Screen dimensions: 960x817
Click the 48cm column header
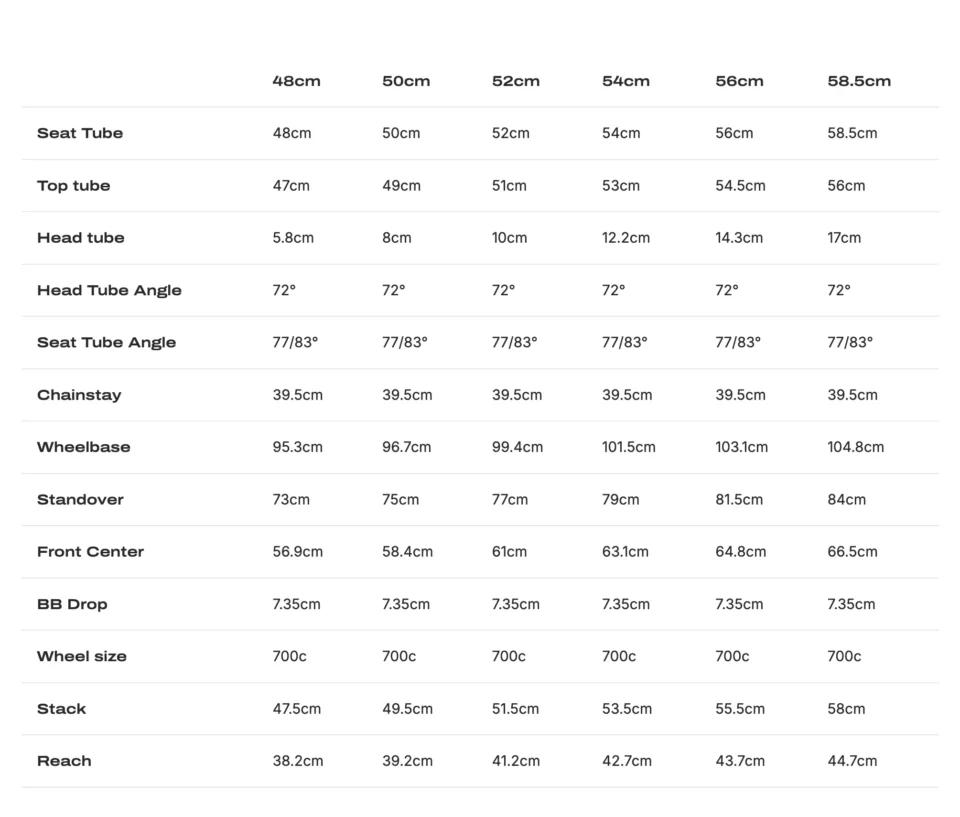pyautogui.click(x=296, y=81)
